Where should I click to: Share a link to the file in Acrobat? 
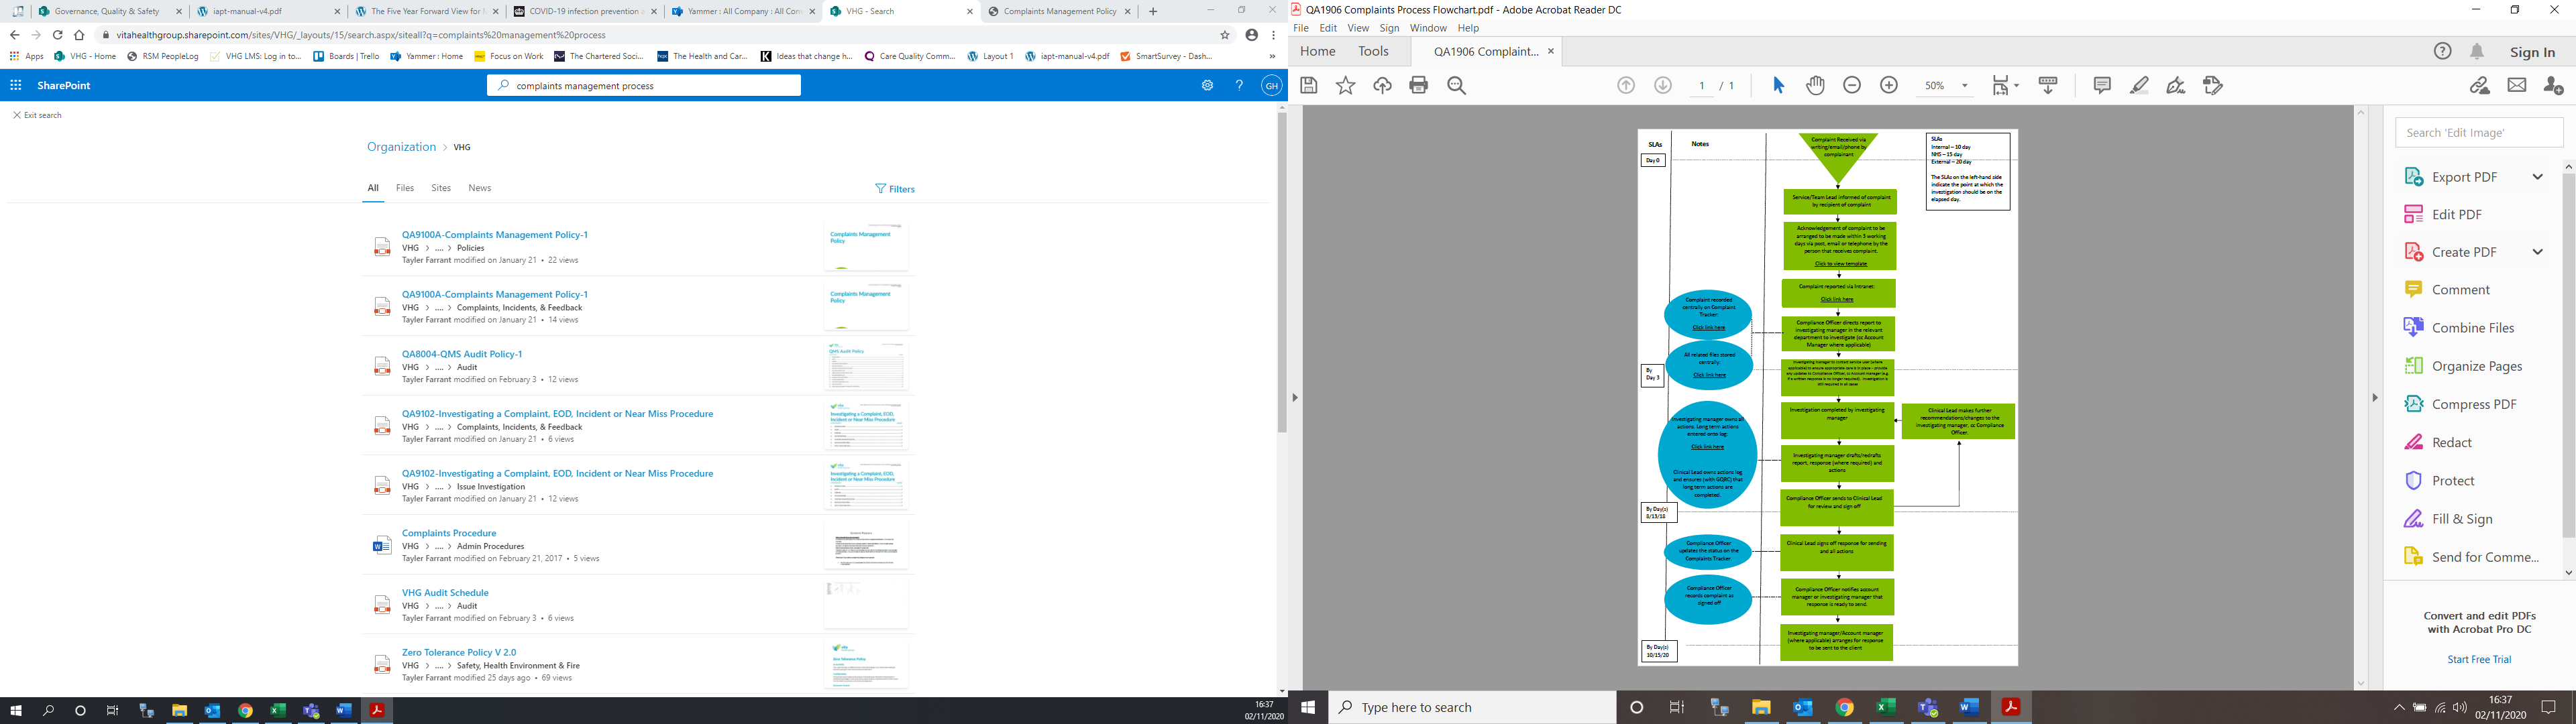click(2480, 86)
